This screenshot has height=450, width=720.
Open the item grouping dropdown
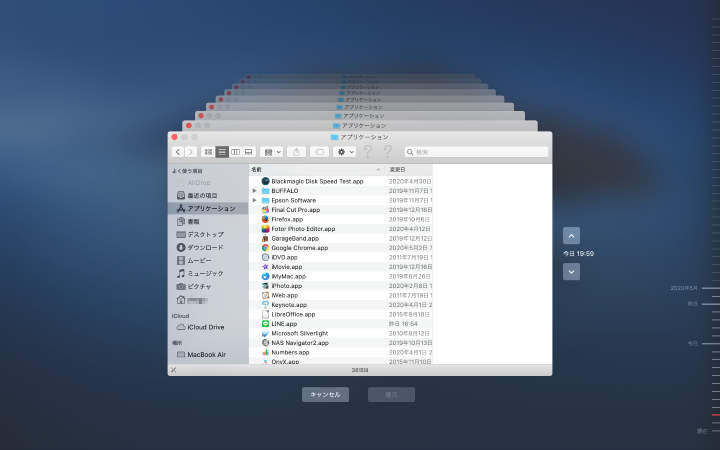tap(271, 152)
